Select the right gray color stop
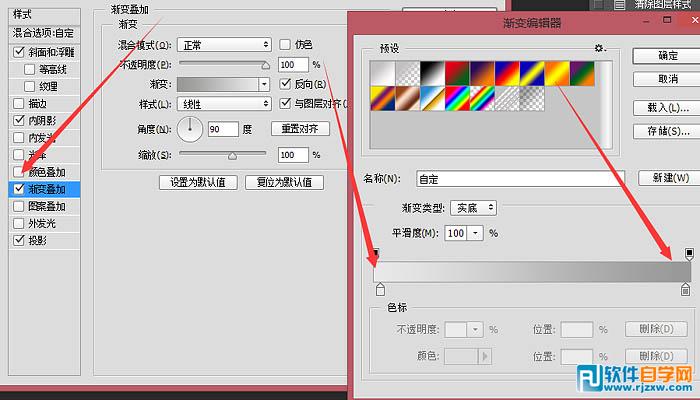The height and width of the screenshot is (400, 700). tap(685, 289)
